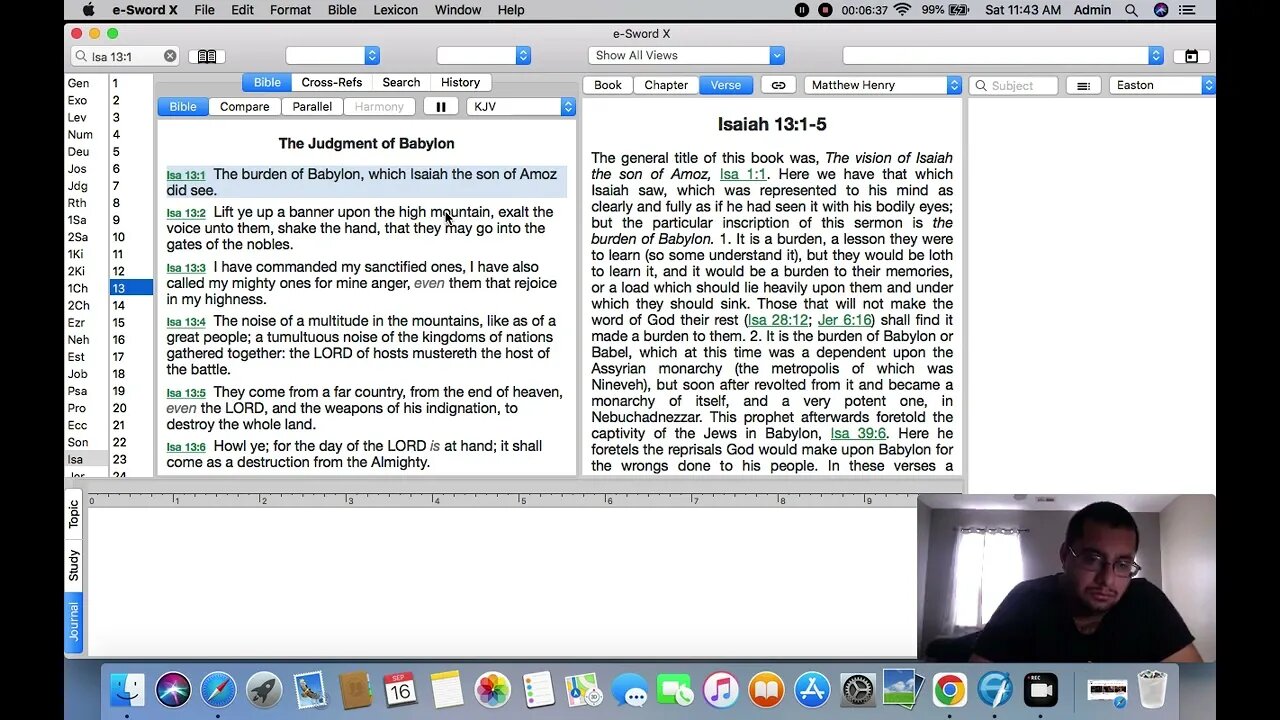This screenshot has height=720, width=1280.
Task: Set commentary scope to Book
Action: [x=608, y=85]
